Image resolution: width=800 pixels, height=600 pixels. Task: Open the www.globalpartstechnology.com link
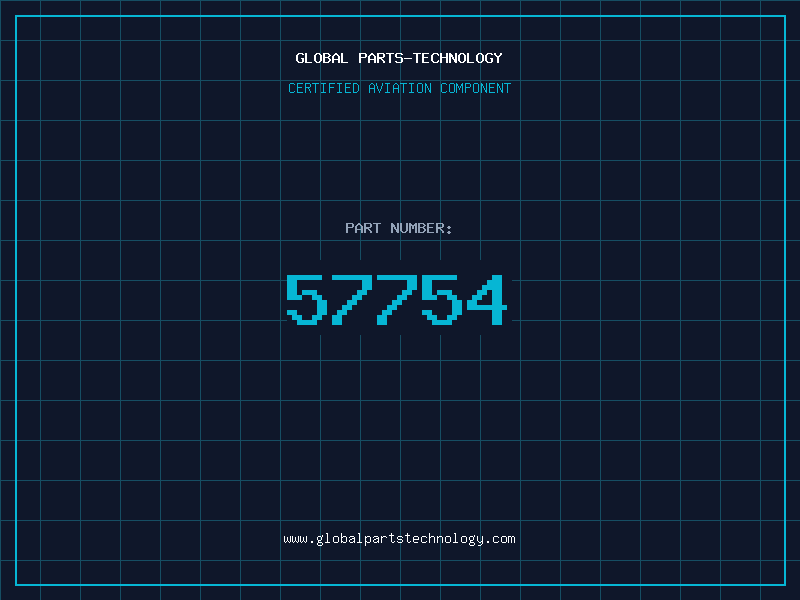399,539
